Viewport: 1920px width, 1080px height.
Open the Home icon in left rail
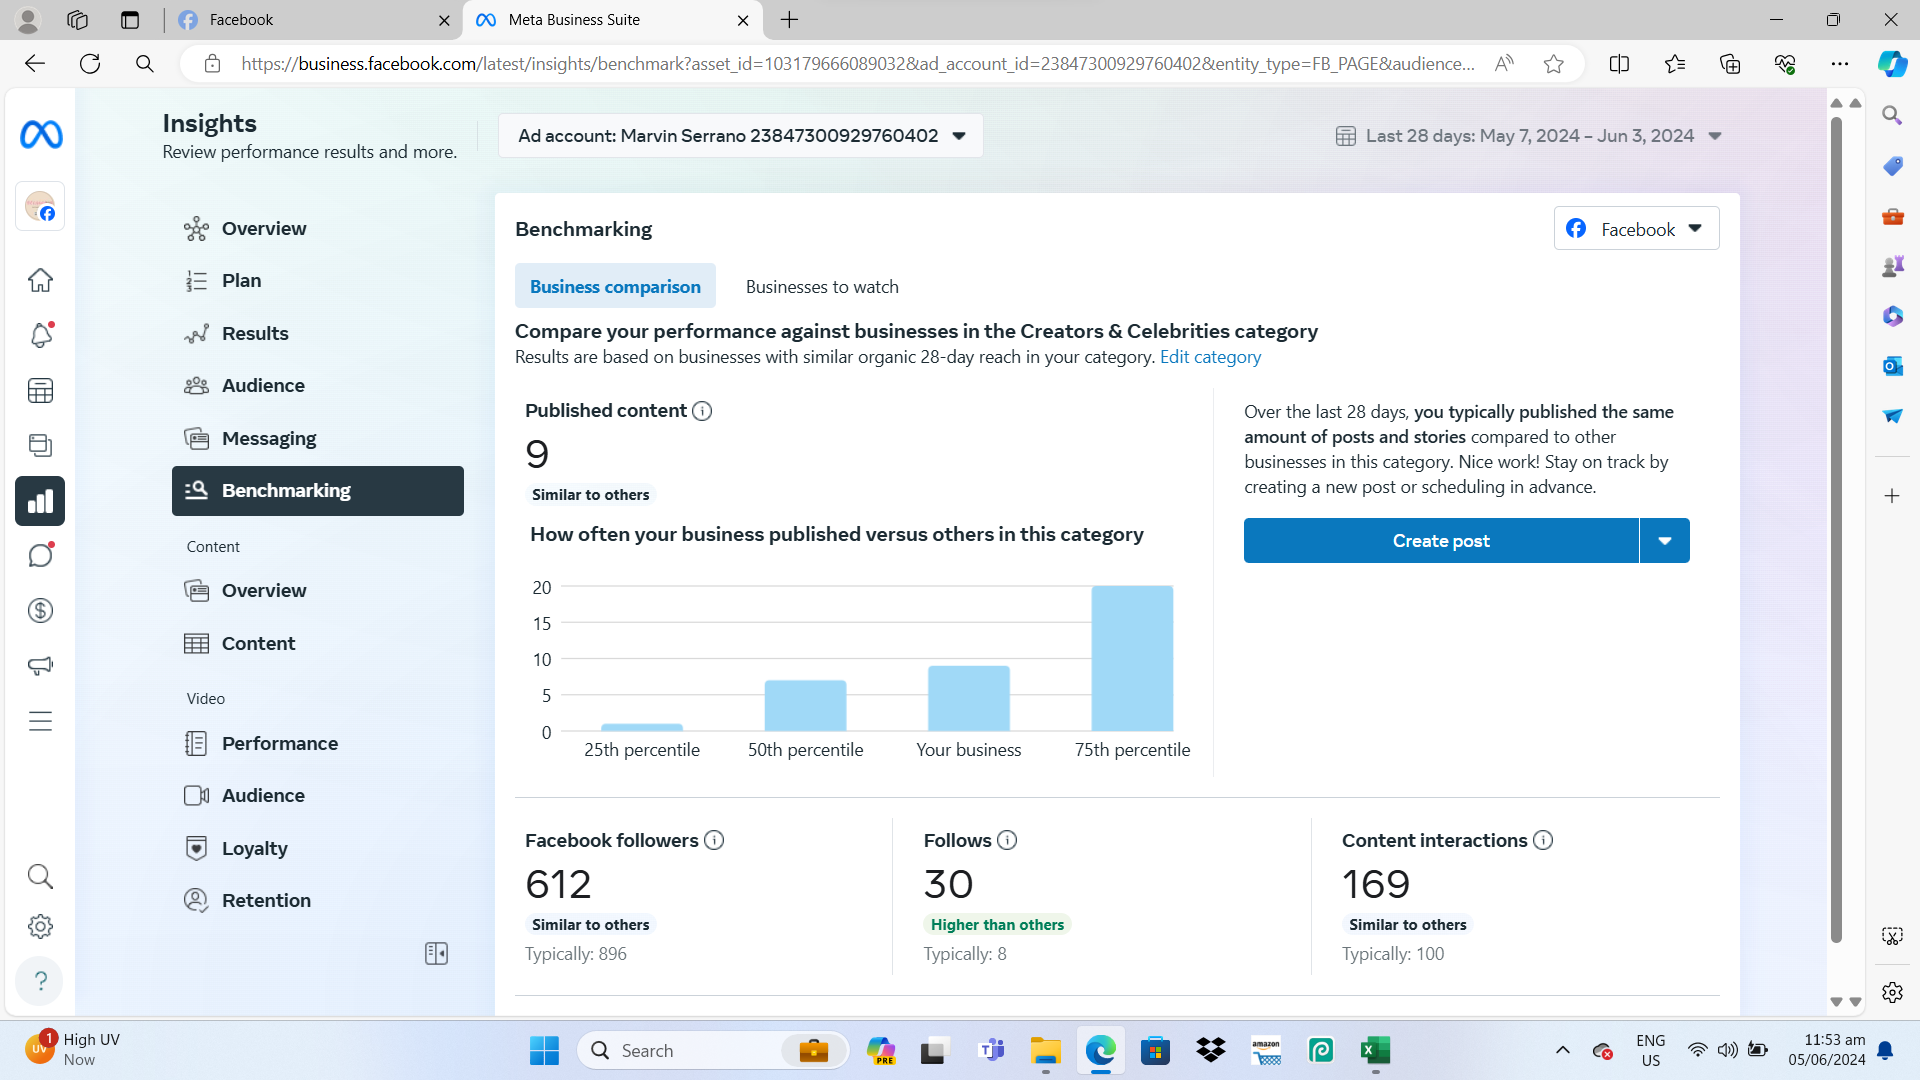tap(40, 280)
